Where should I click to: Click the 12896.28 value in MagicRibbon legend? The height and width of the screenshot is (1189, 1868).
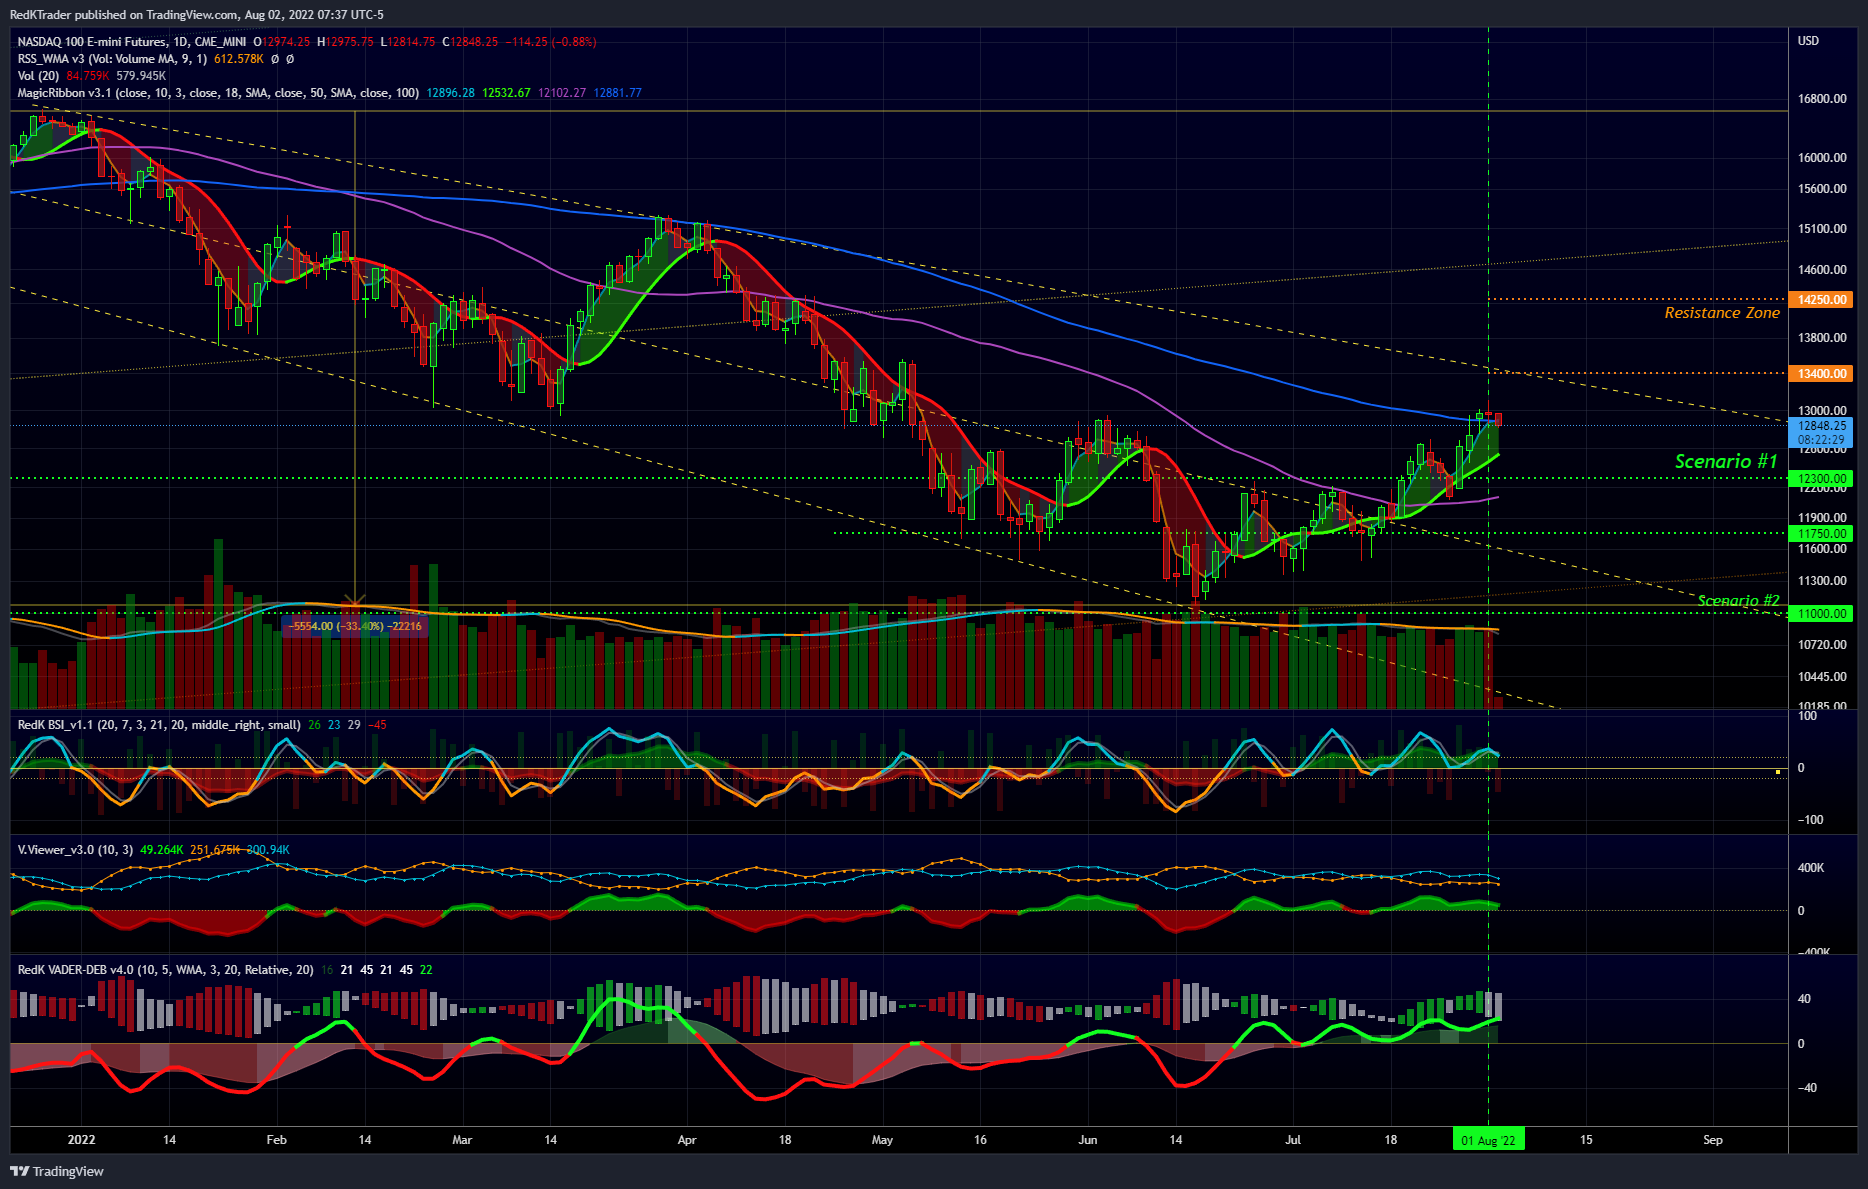(451, 93)
